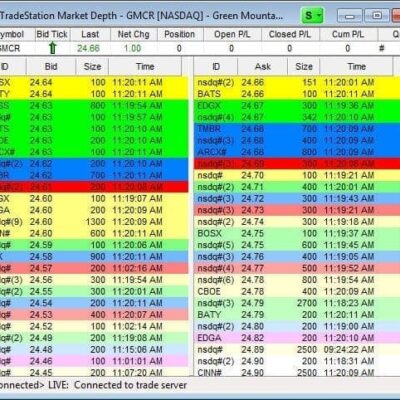
Task: Select bid row at 24.46
Action: pos(94,361)
